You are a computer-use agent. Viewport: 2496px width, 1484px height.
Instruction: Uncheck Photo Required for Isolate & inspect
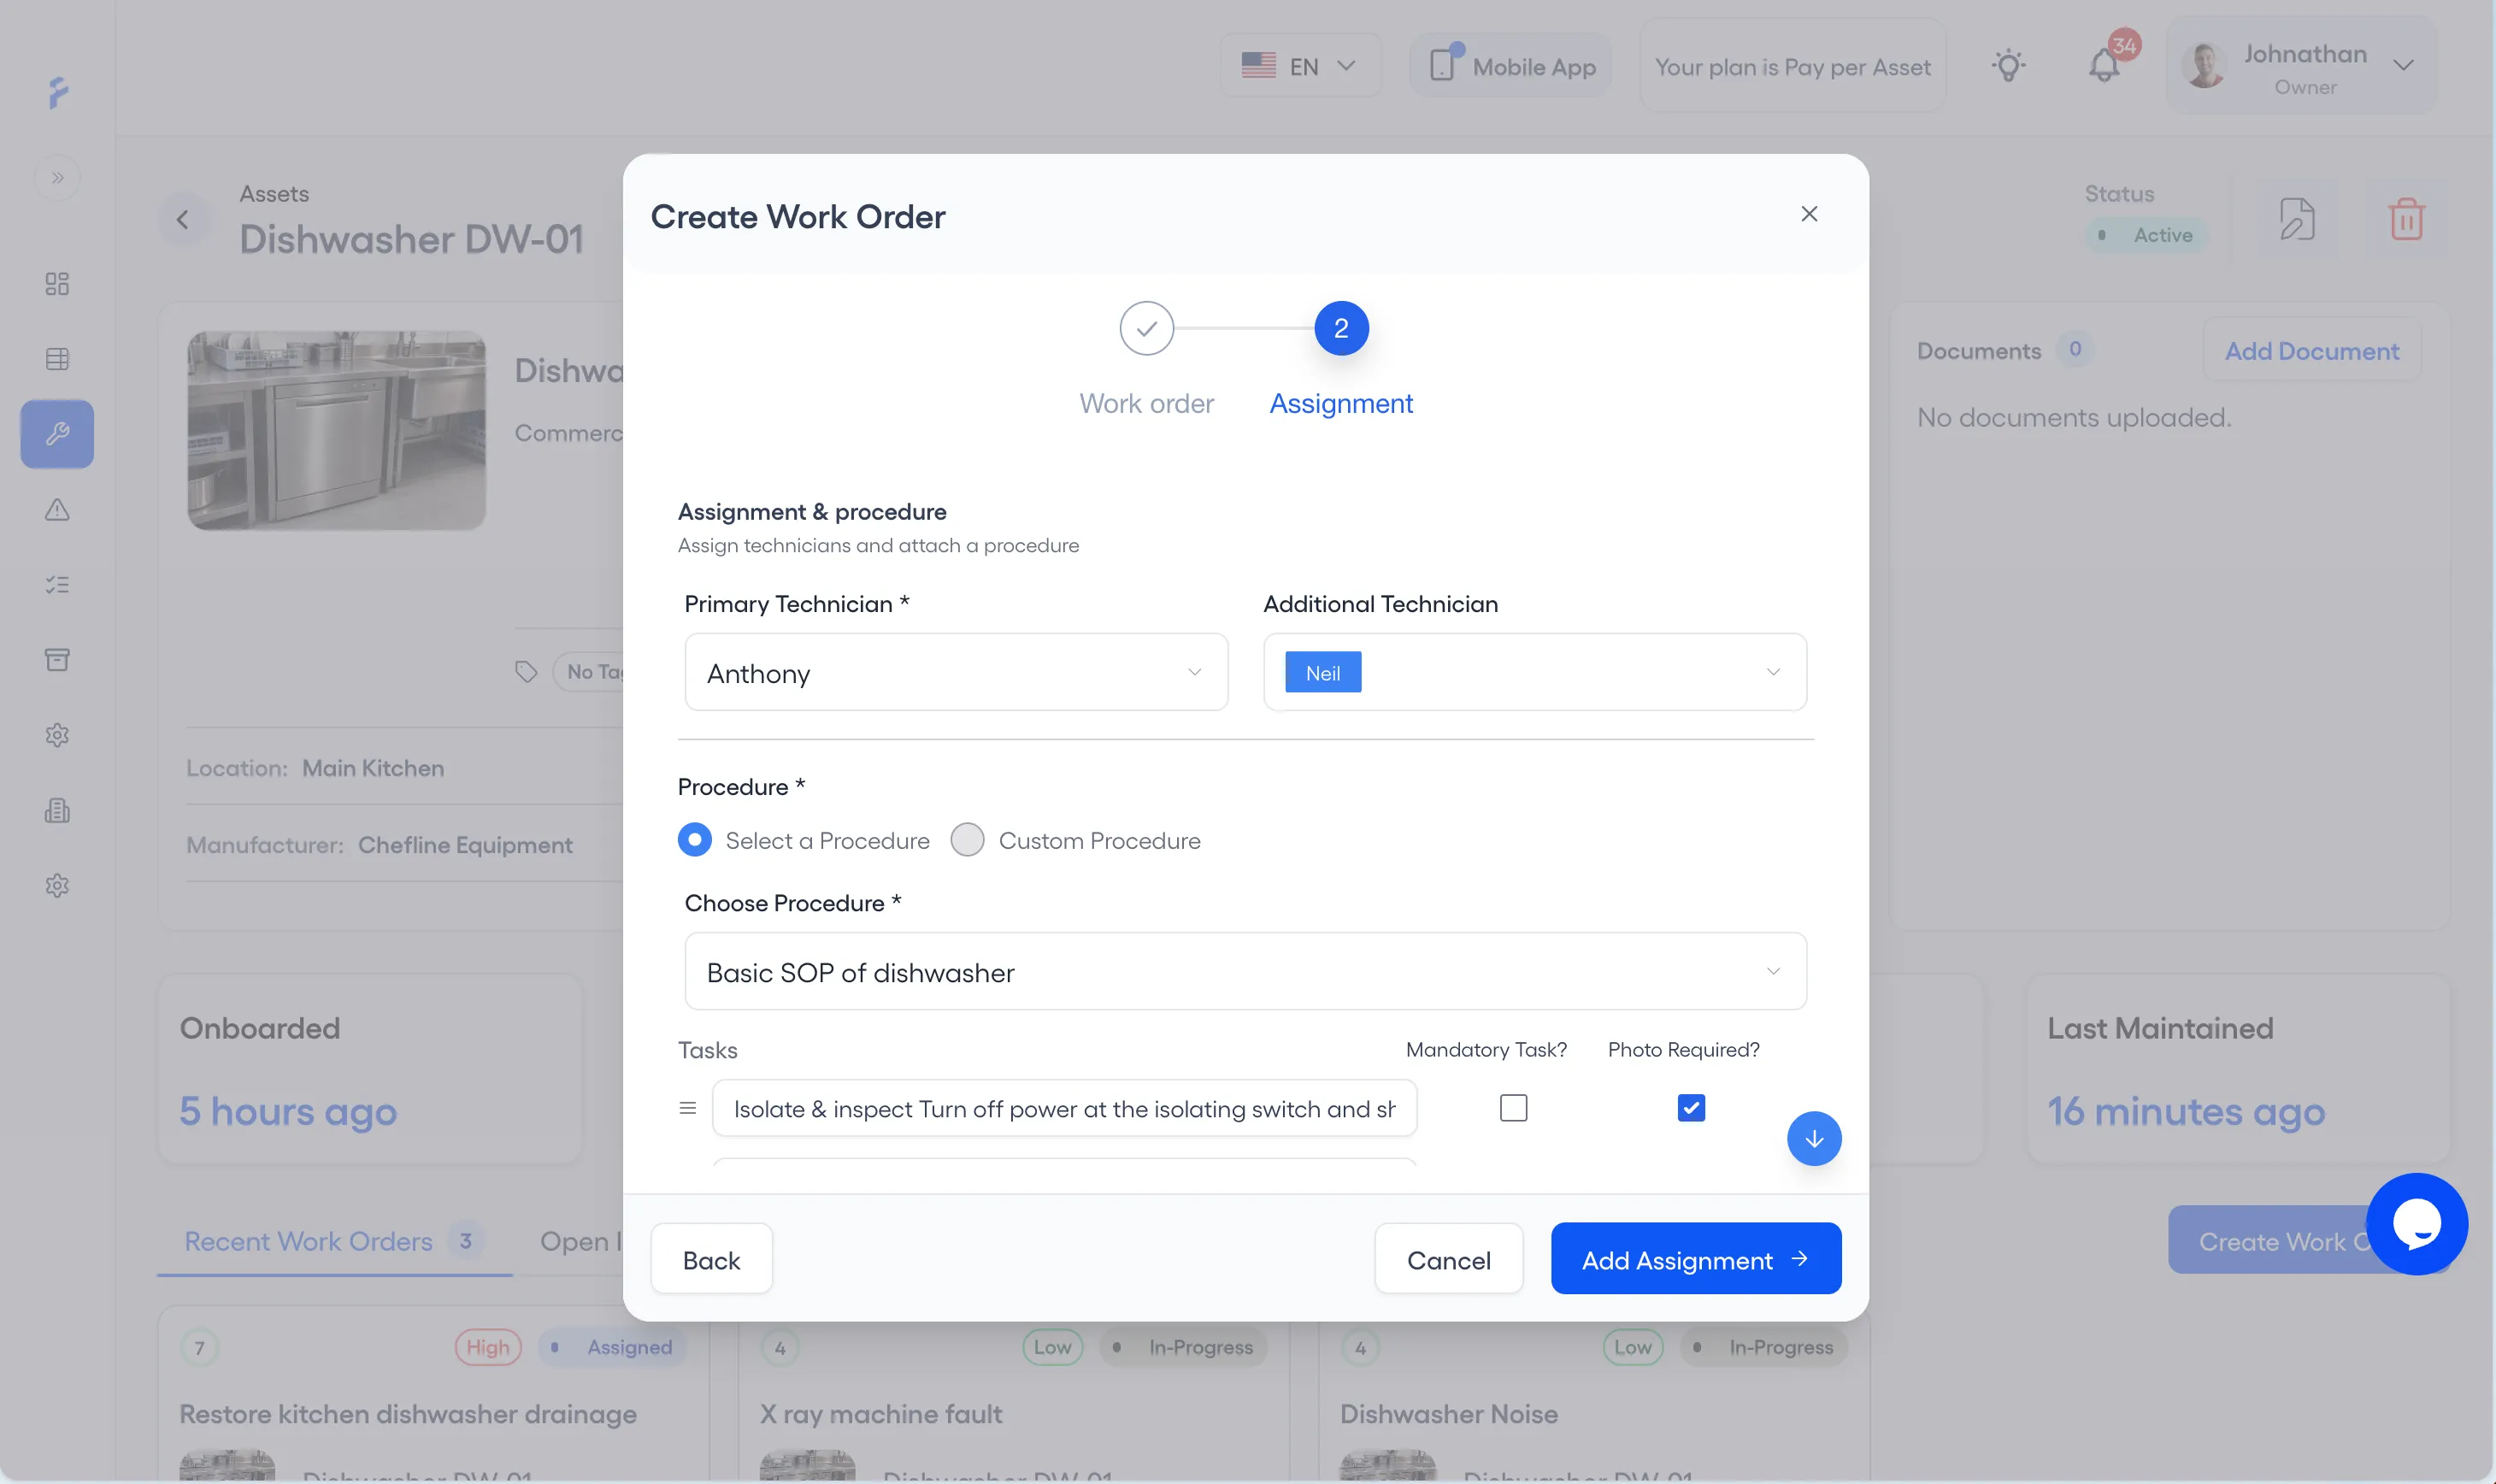(1691, 1108)
